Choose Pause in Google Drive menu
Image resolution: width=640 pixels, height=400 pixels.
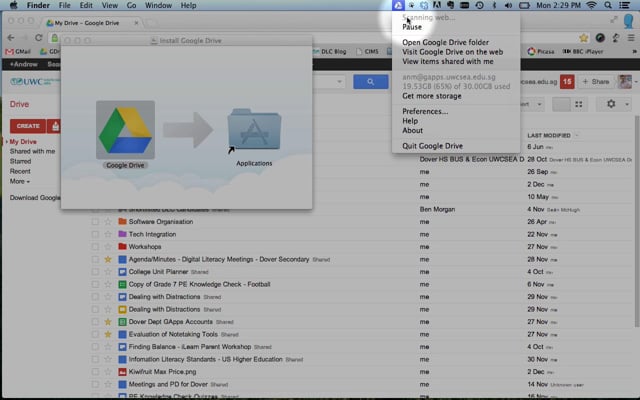(x=412, y=27)
